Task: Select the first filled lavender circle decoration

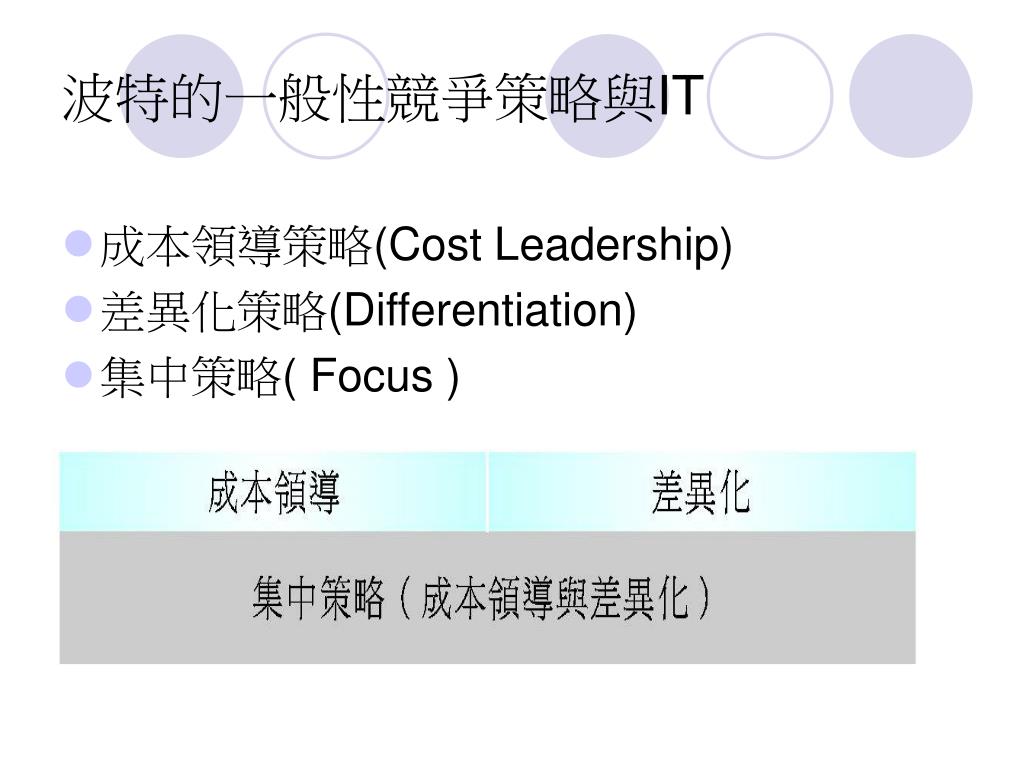Action: click(x=182, y=96)
